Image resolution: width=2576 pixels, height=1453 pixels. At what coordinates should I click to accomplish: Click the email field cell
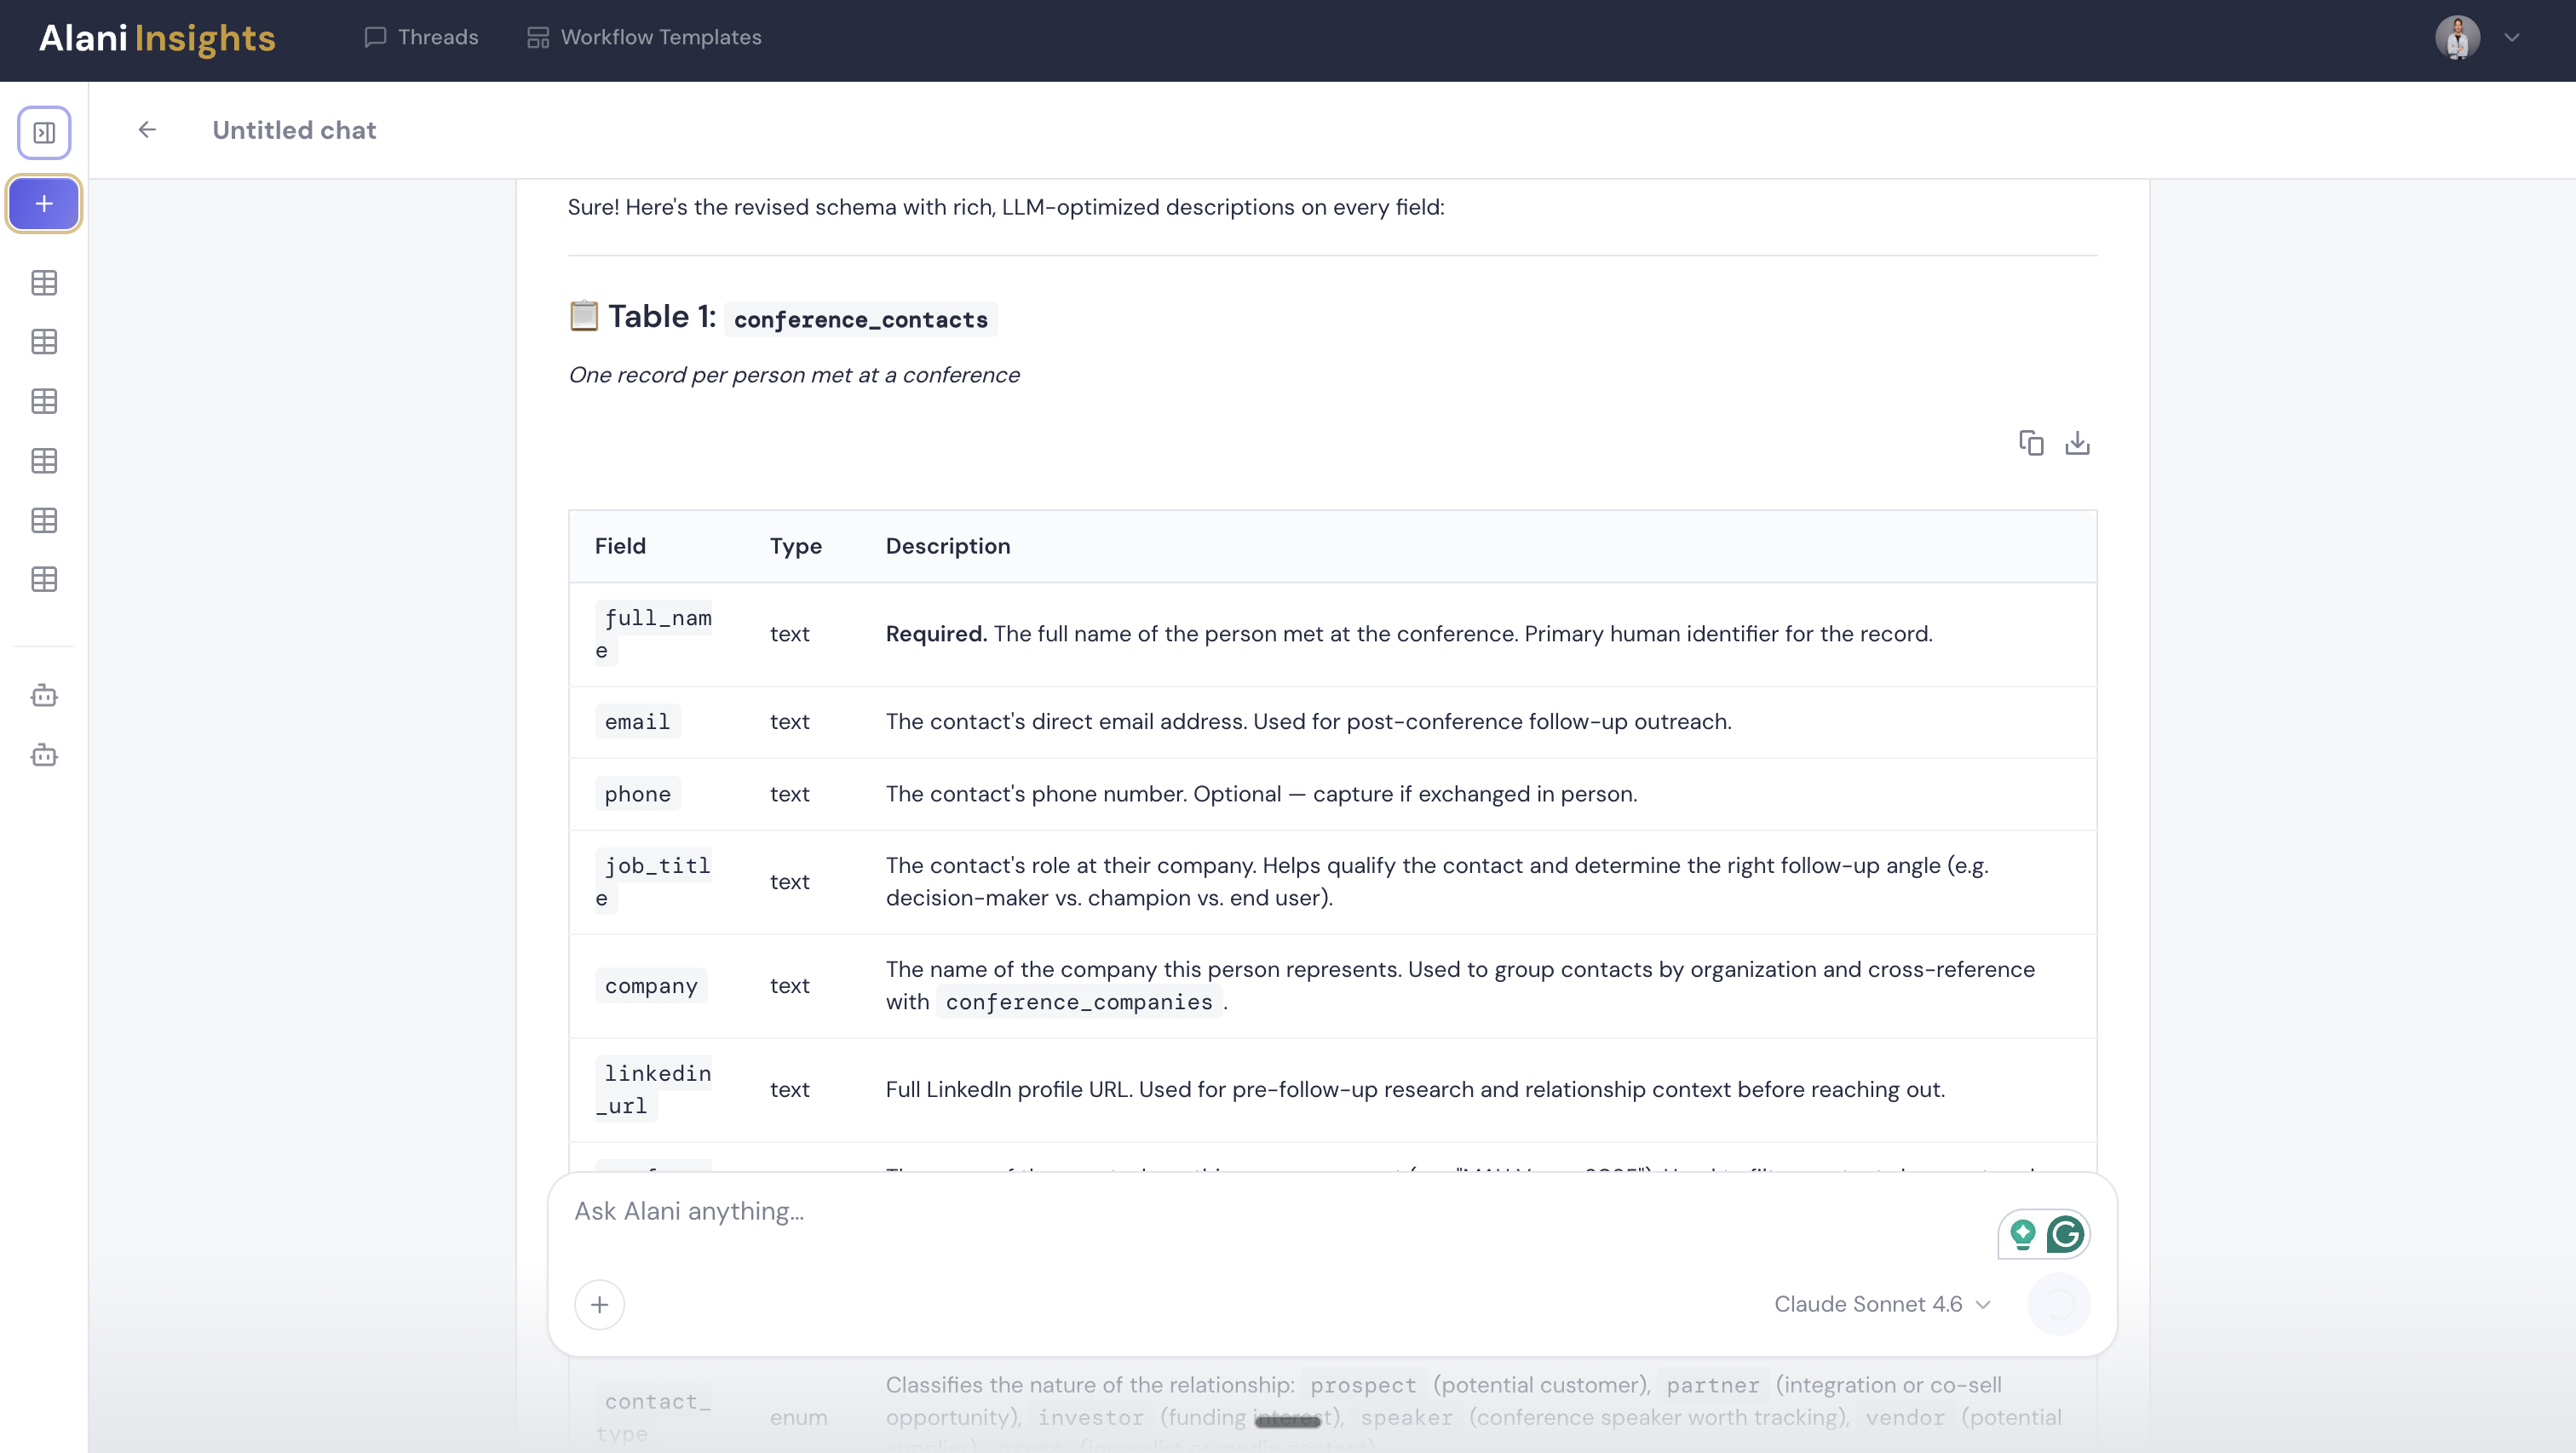[637, 722]
